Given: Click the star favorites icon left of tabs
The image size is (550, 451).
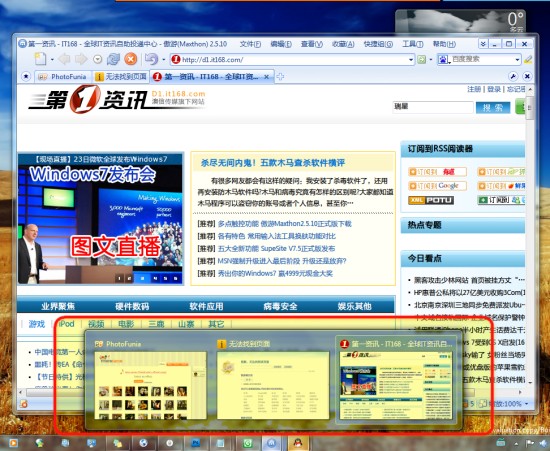Looking at the screenshot, I should tap(26, 76).
